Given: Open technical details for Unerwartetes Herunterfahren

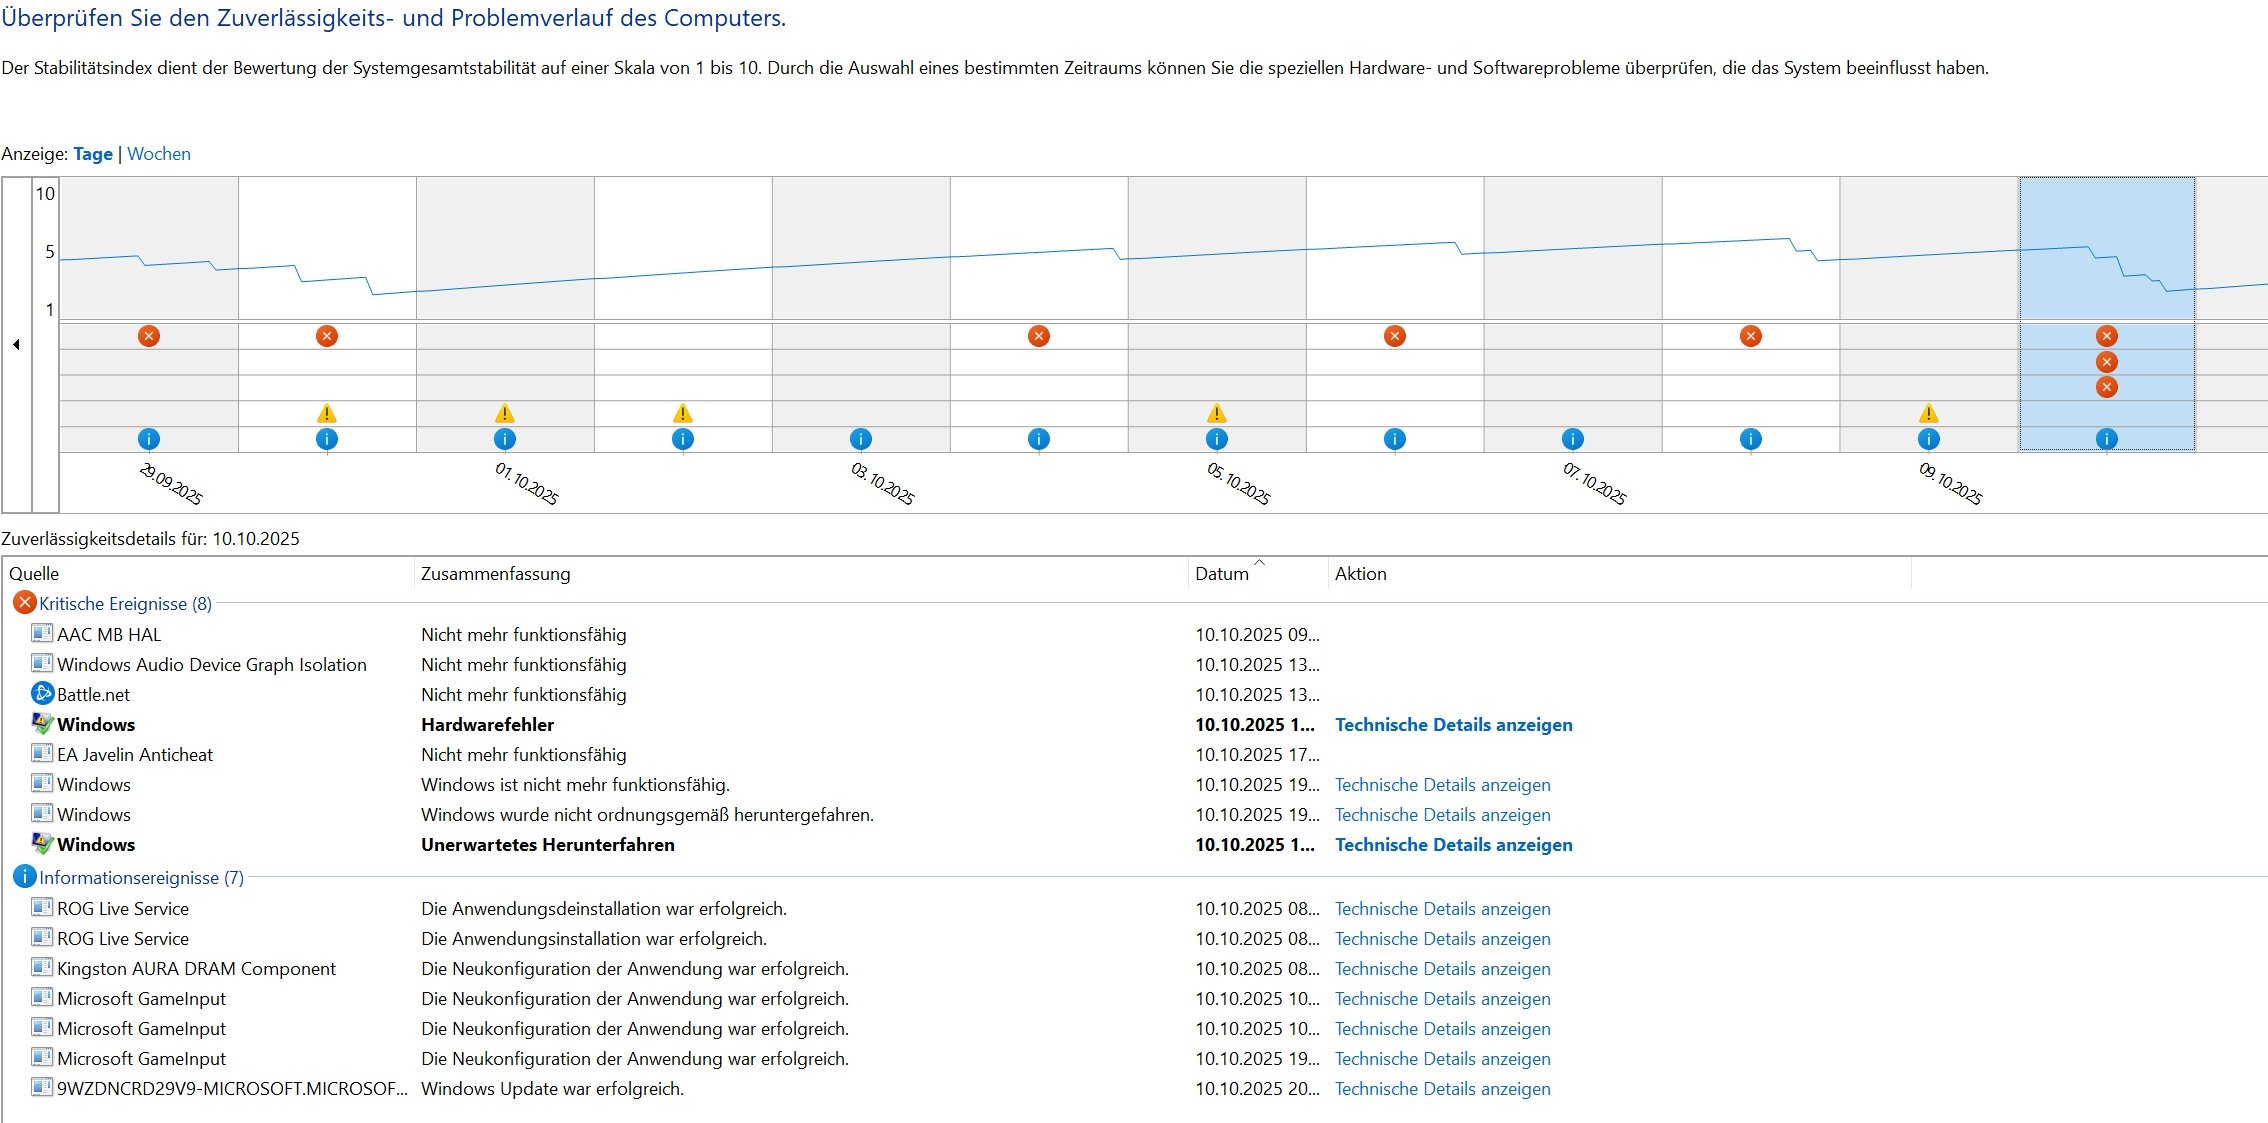Looking at the screenshot, I should click(x=1453, y=845).
